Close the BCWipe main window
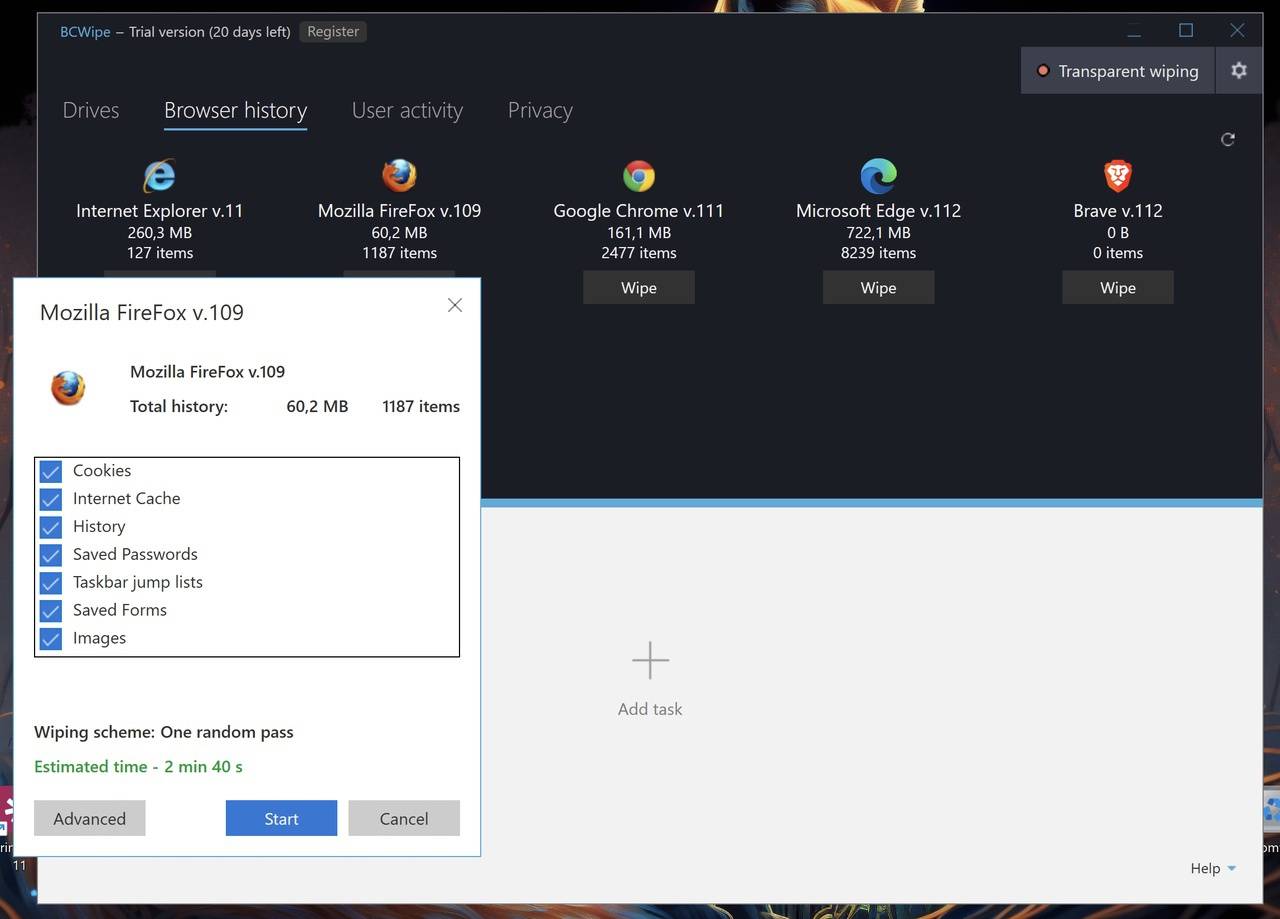This screenshot has width=1280, height=919. click(x=1237, y=31)
